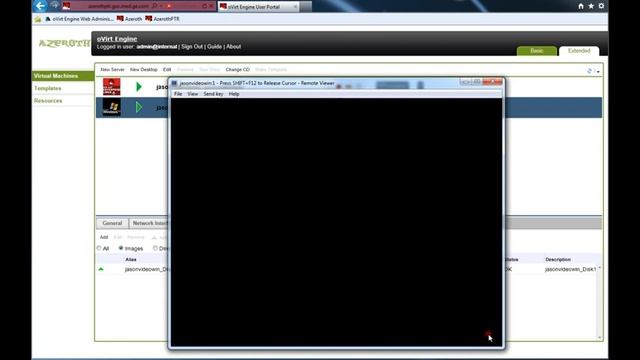The height and width of the screenshot is (360, 640).
Task: Click the Change CD toolbar button
Action: (238, 69)
